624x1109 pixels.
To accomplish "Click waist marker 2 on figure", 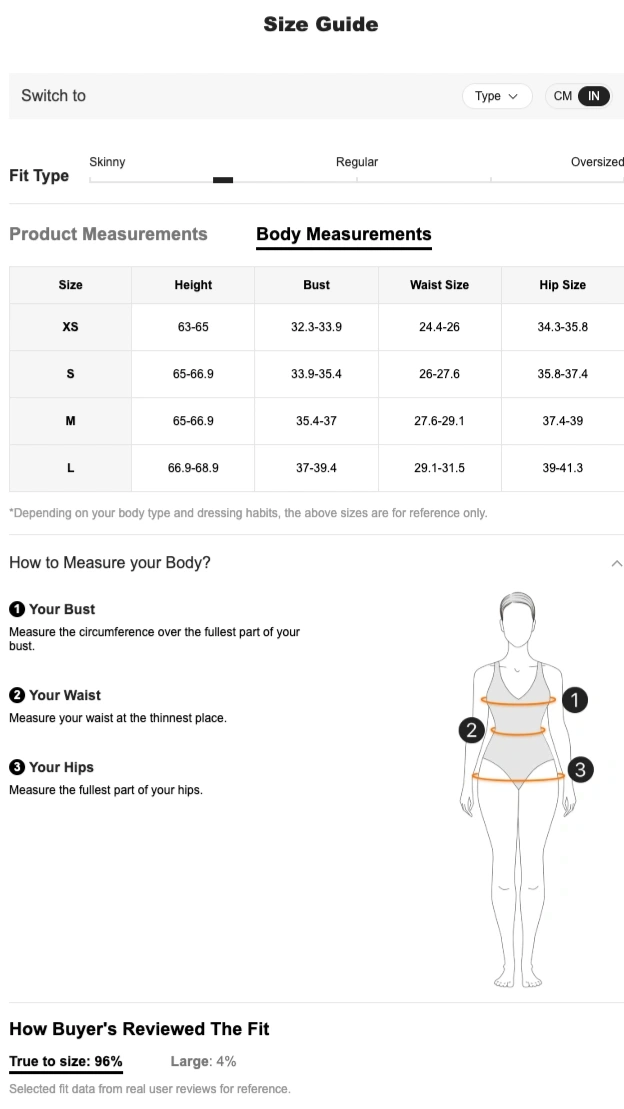I will coord(472,730).
